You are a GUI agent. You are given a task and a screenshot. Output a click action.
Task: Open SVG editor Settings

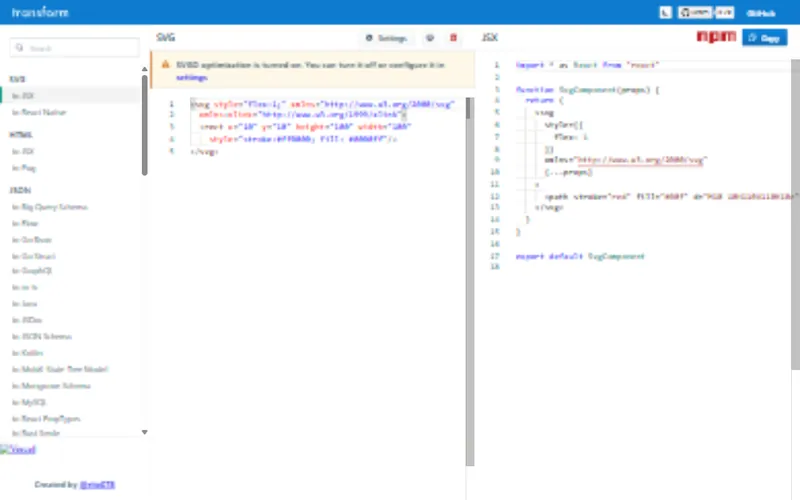click(x=386, y=38)
